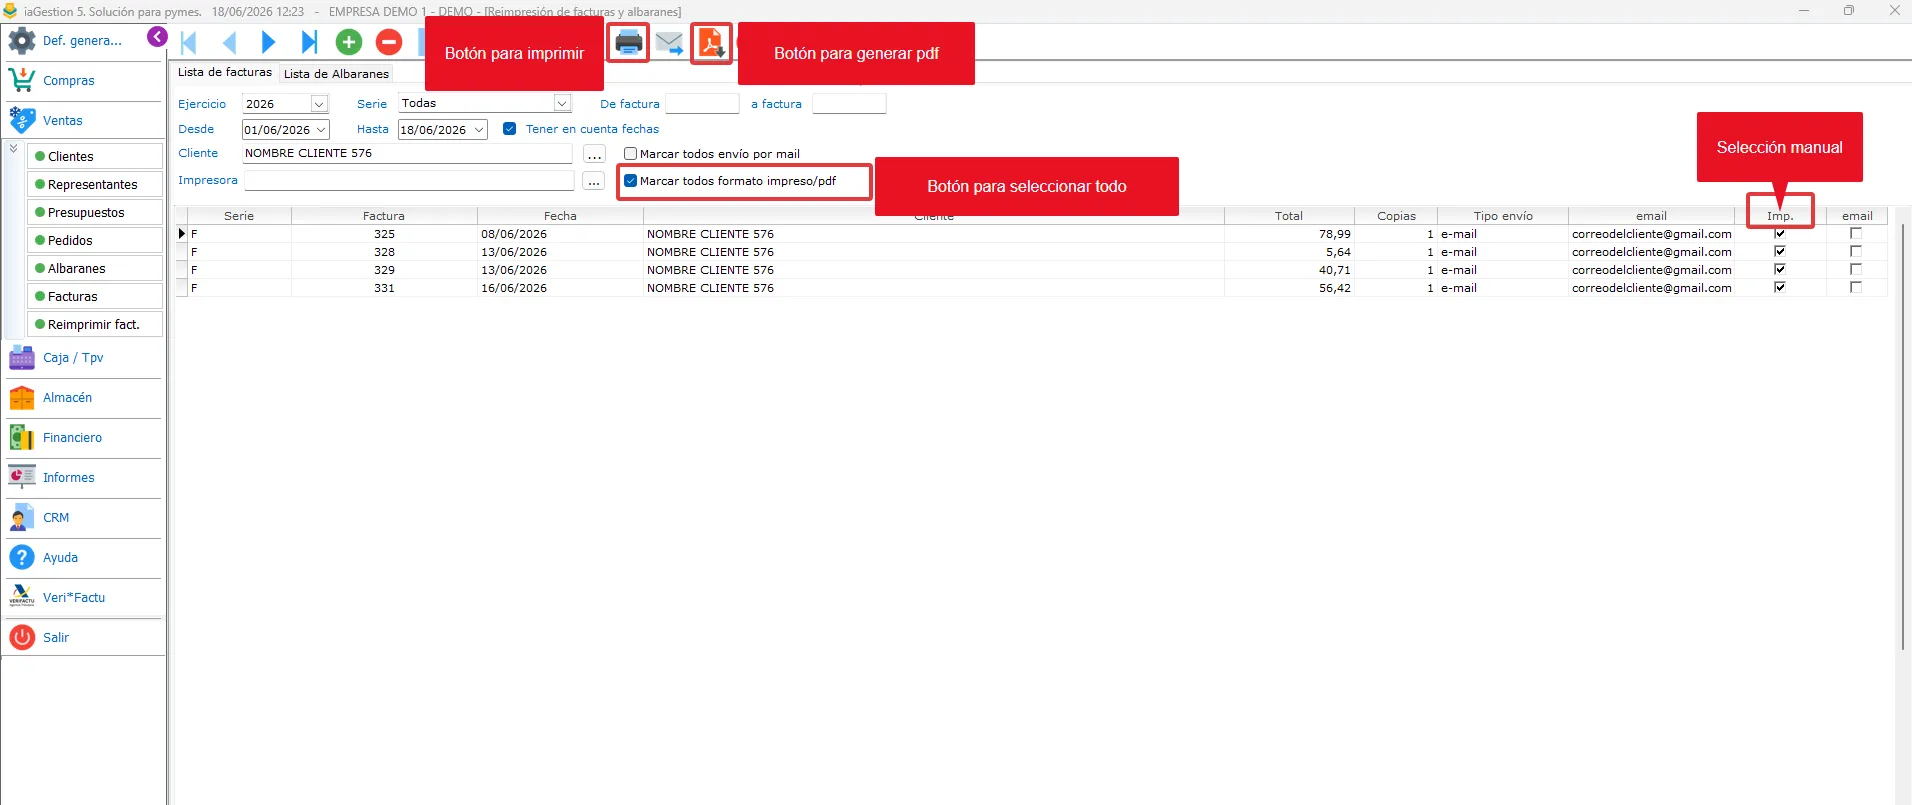This screenshot has width=1912, height=805.
Task: Uncheck Imp. checkbox for invoice 328
Action: pyautogui.click(x=1780, y=251)
